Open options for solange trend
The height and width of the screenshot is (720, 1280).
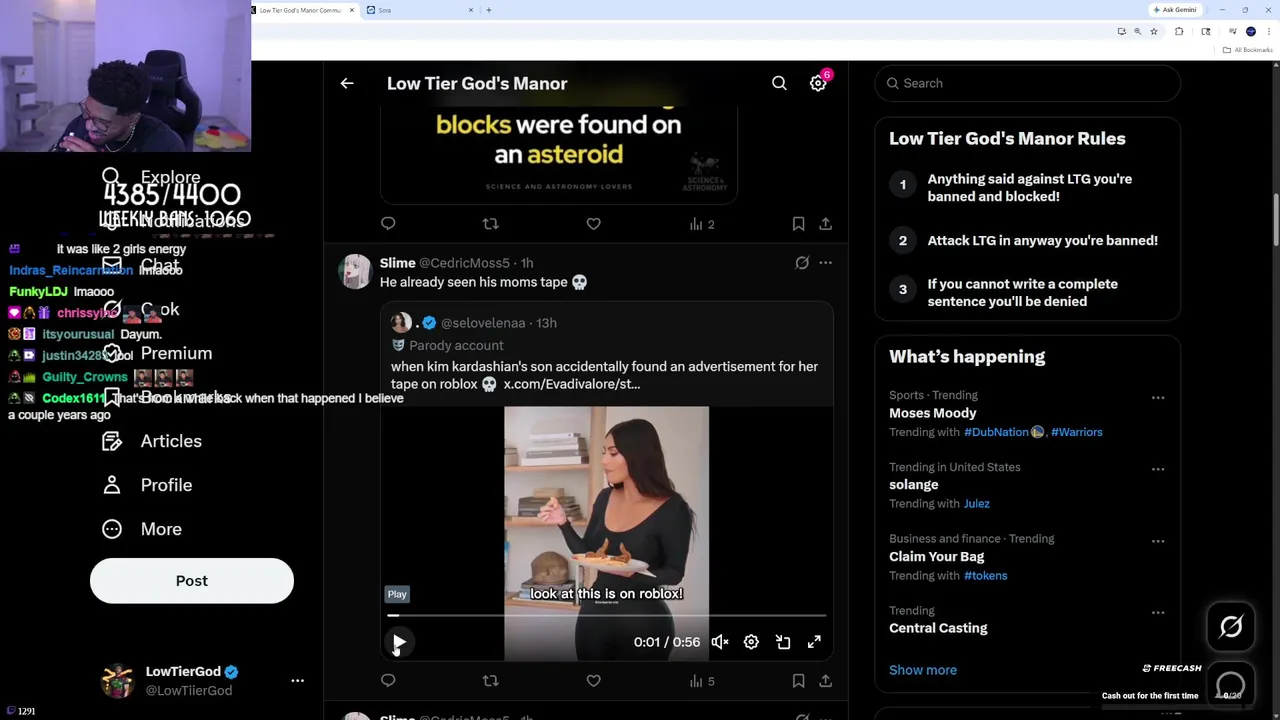[x=1158, y=469]
